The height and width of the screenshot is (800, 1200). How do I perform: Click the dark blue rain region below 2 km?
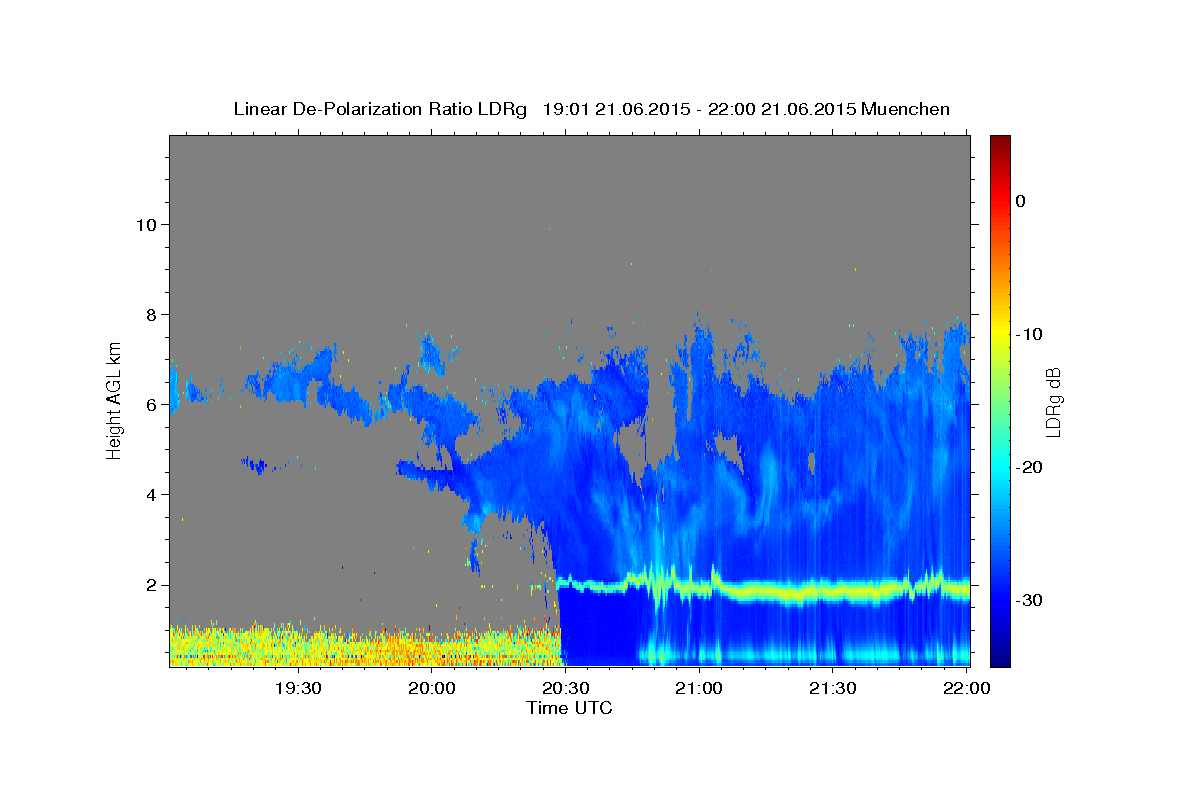pyautogui.click(x=600, y=625)
